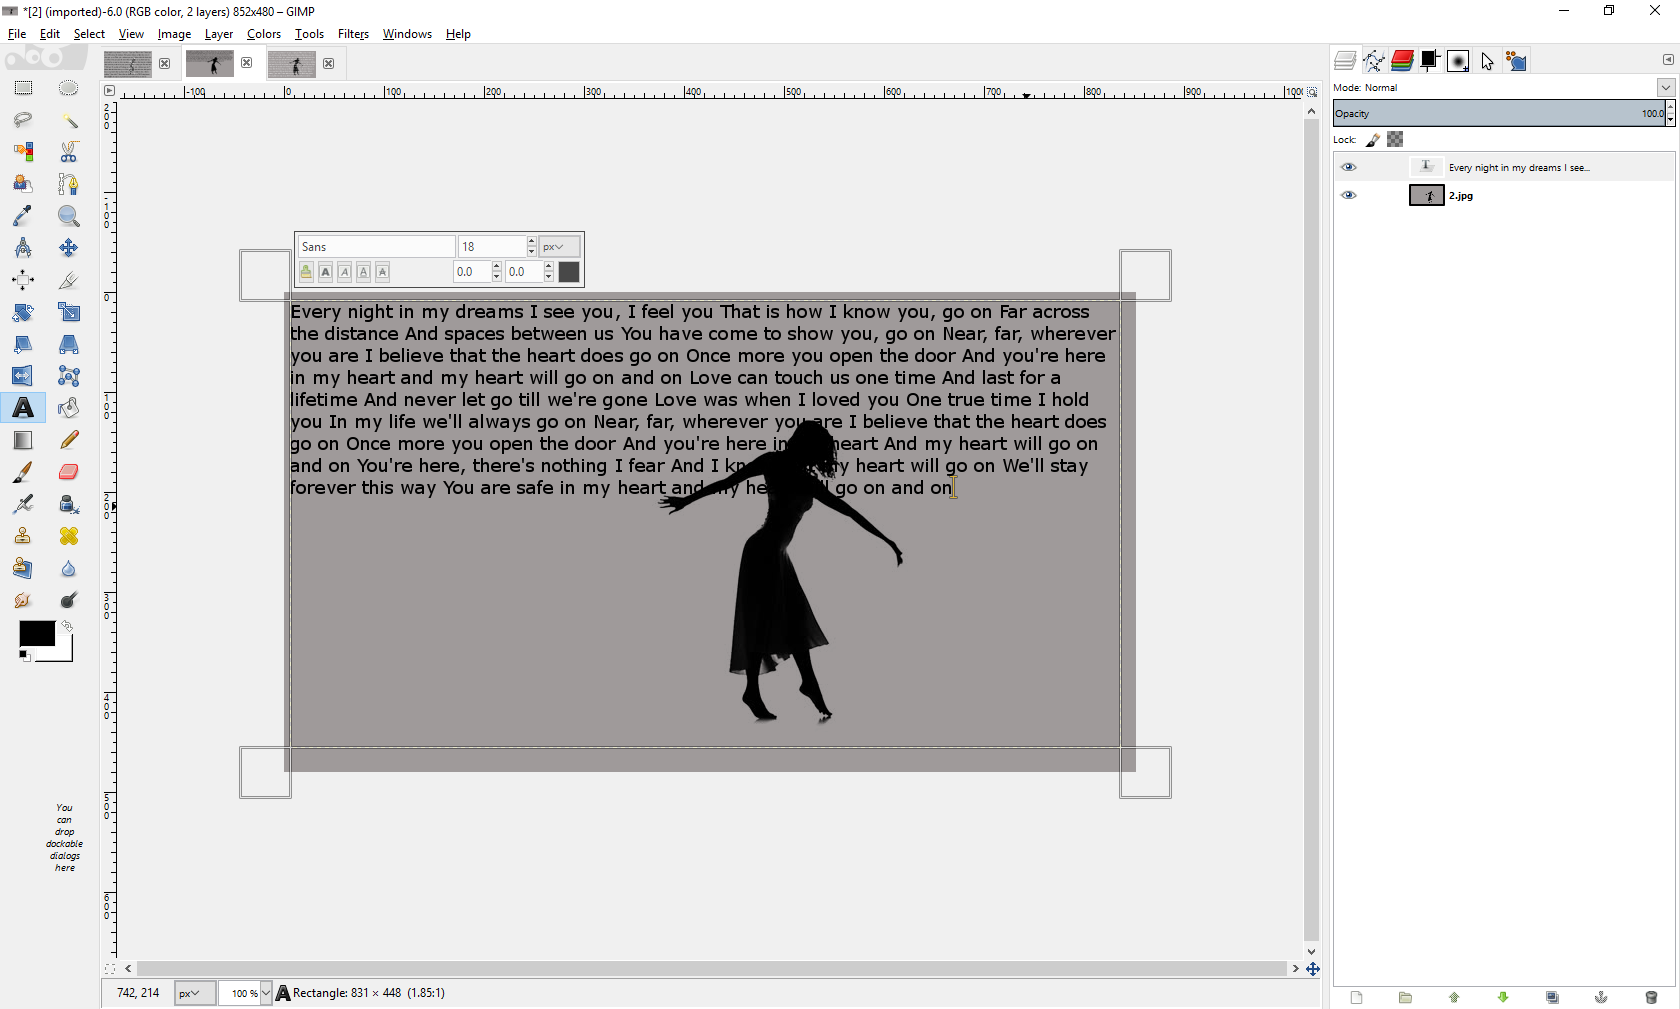This screenshot has height=1009, width=1680.
Task: Toggle bold in text overlay
Action: pyautogui.click(x=325, y=272)
